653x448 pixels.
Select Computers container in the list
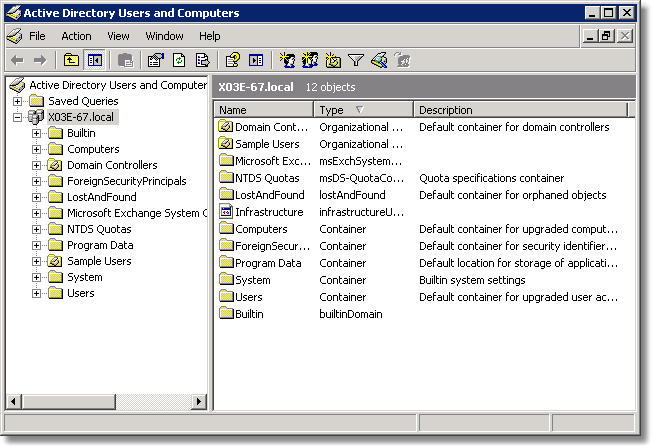click(x=253, y=229)
